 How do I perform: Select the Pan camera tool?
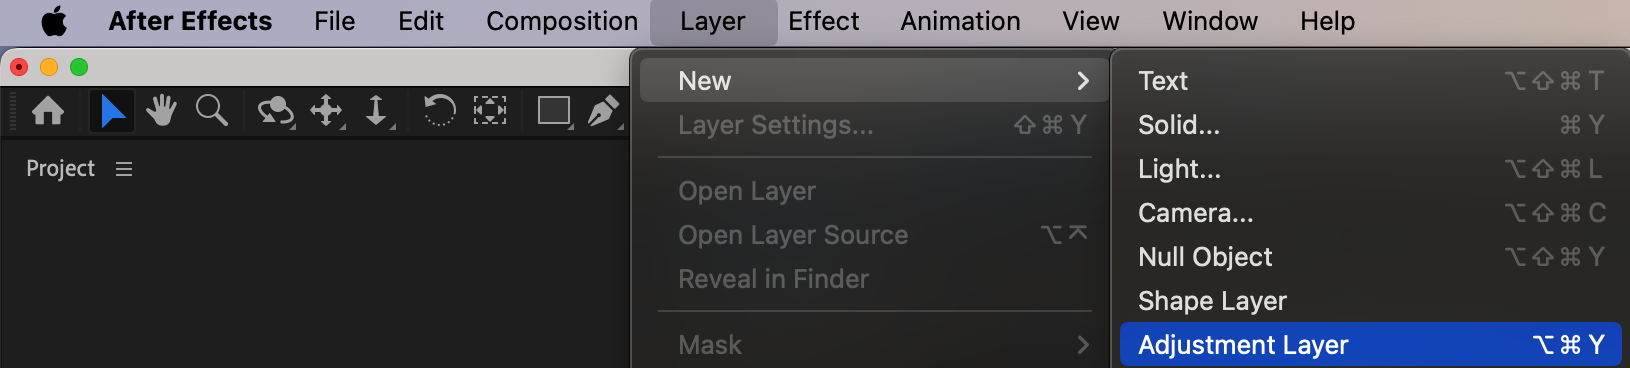[x=327, y=111]
